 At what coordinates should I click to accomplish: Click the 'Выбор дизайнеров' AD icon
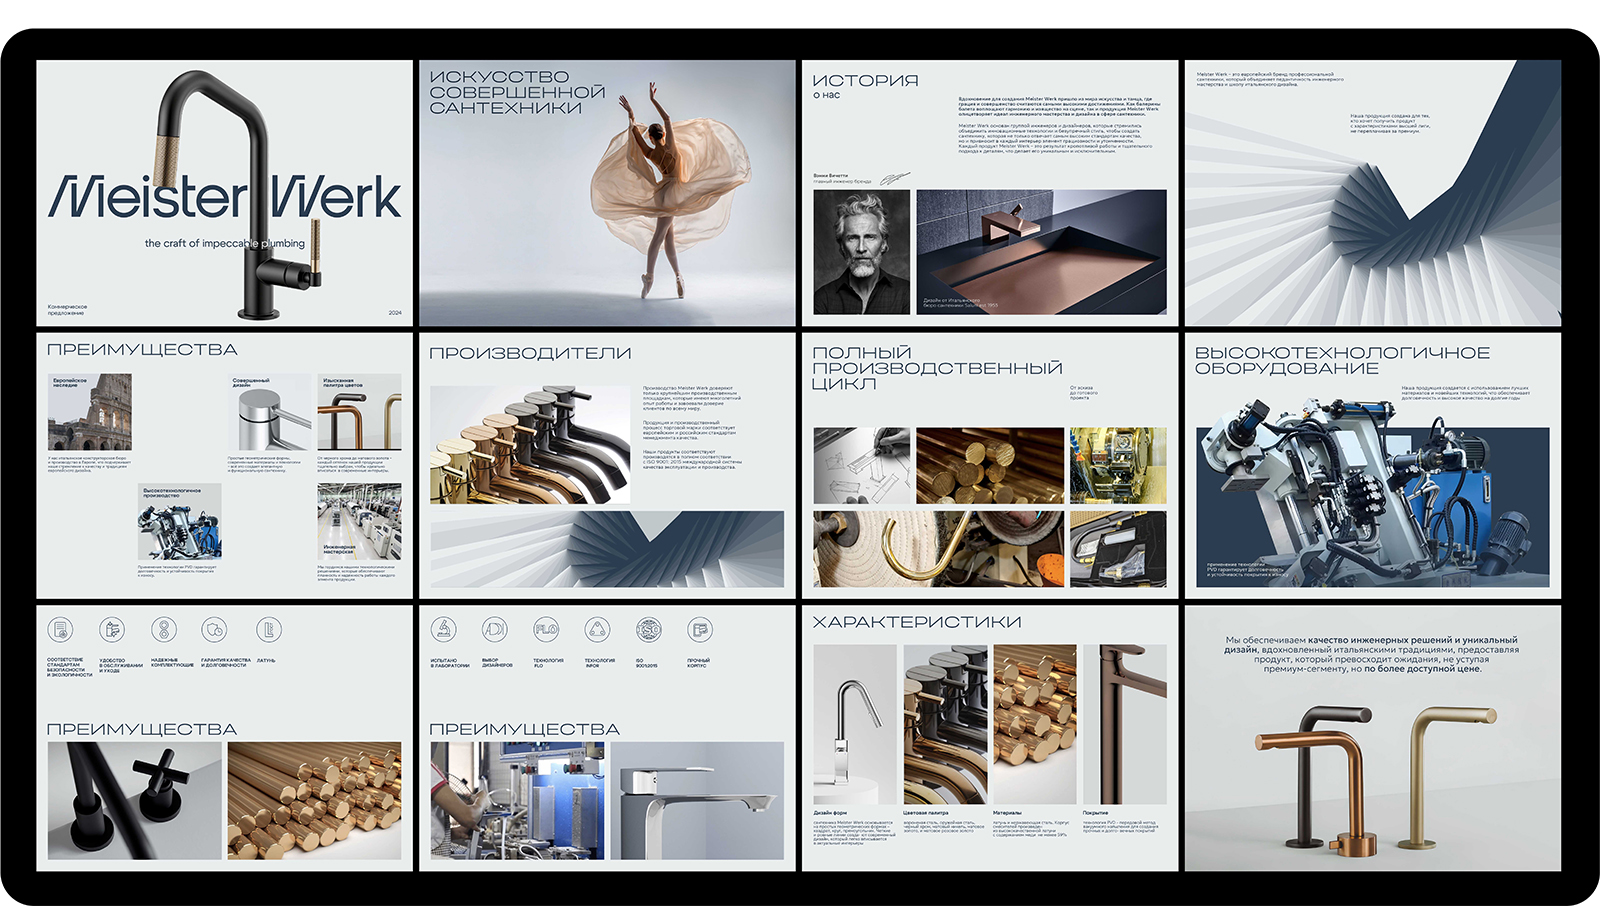(x=494, y=630)
